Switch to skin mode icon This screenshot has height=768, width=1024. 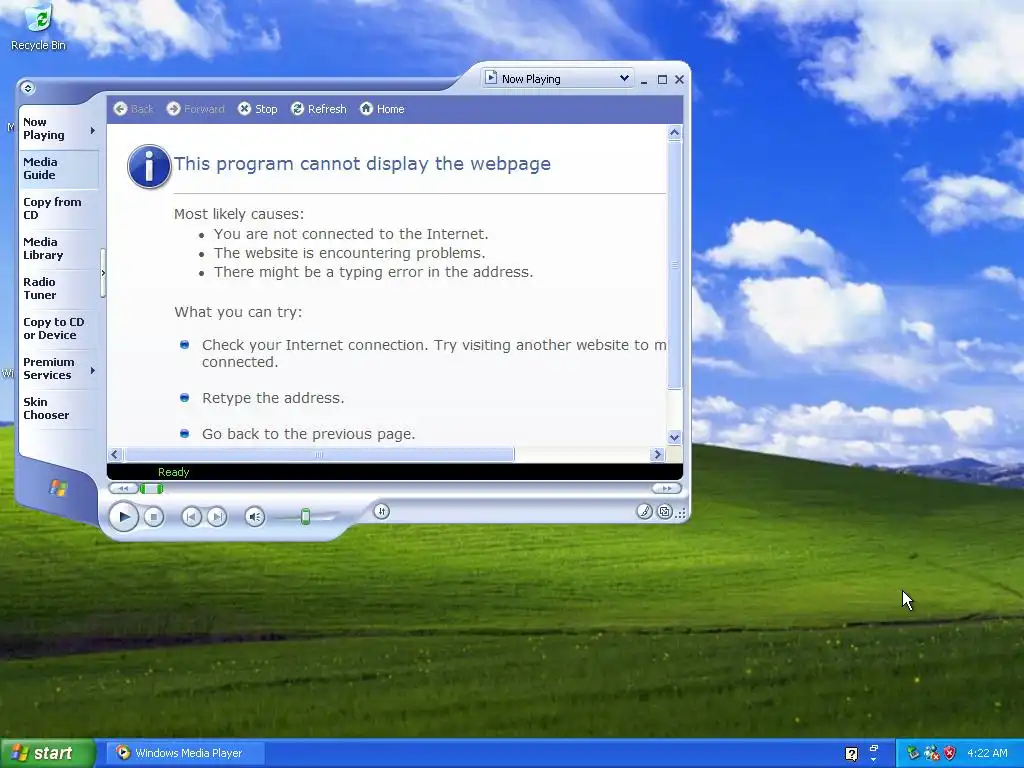pos(665,512)
